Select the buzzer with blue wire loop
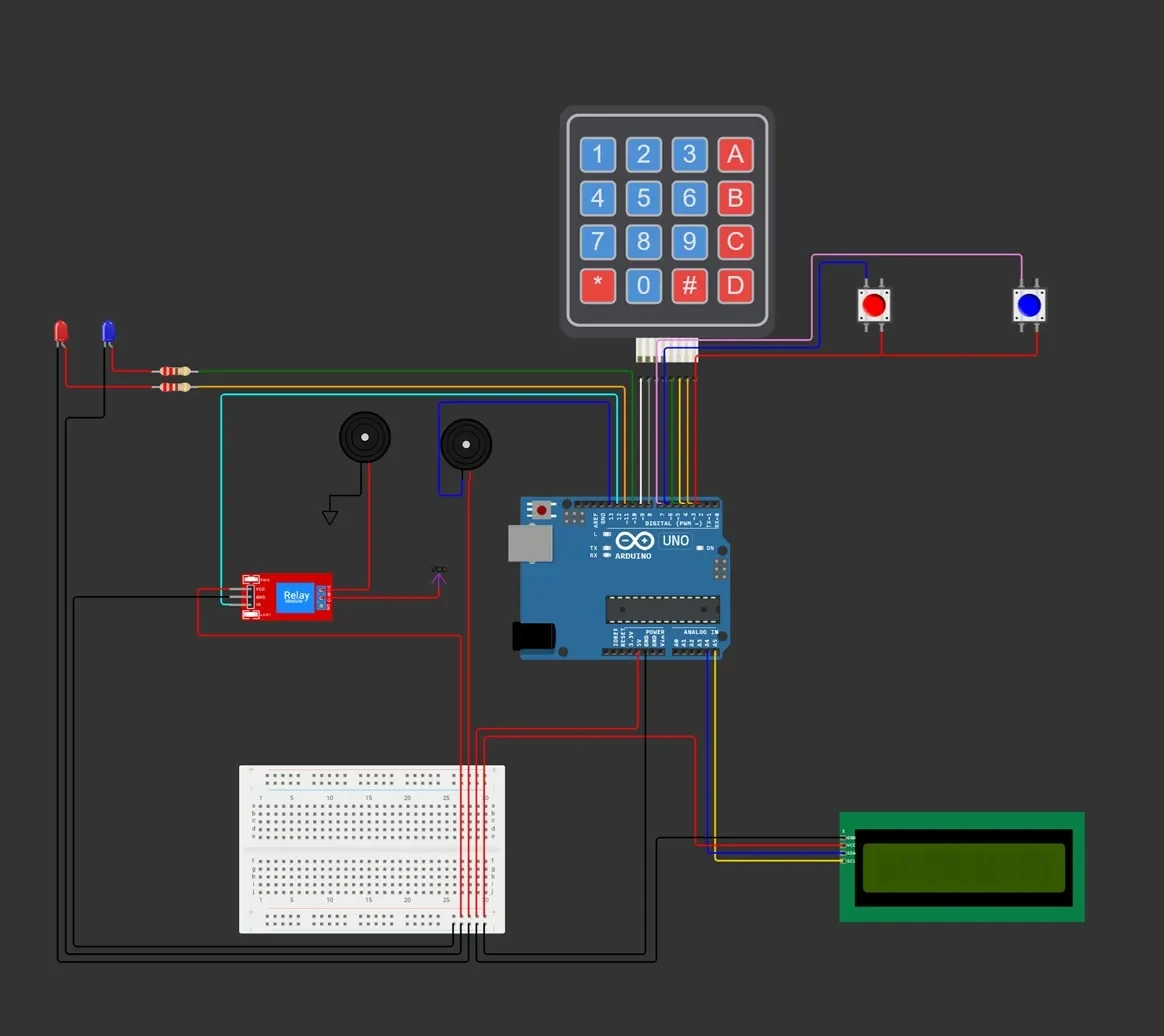Image resolution: width=1164 pixels, height=1036 pixels. (x=466, y=445)
